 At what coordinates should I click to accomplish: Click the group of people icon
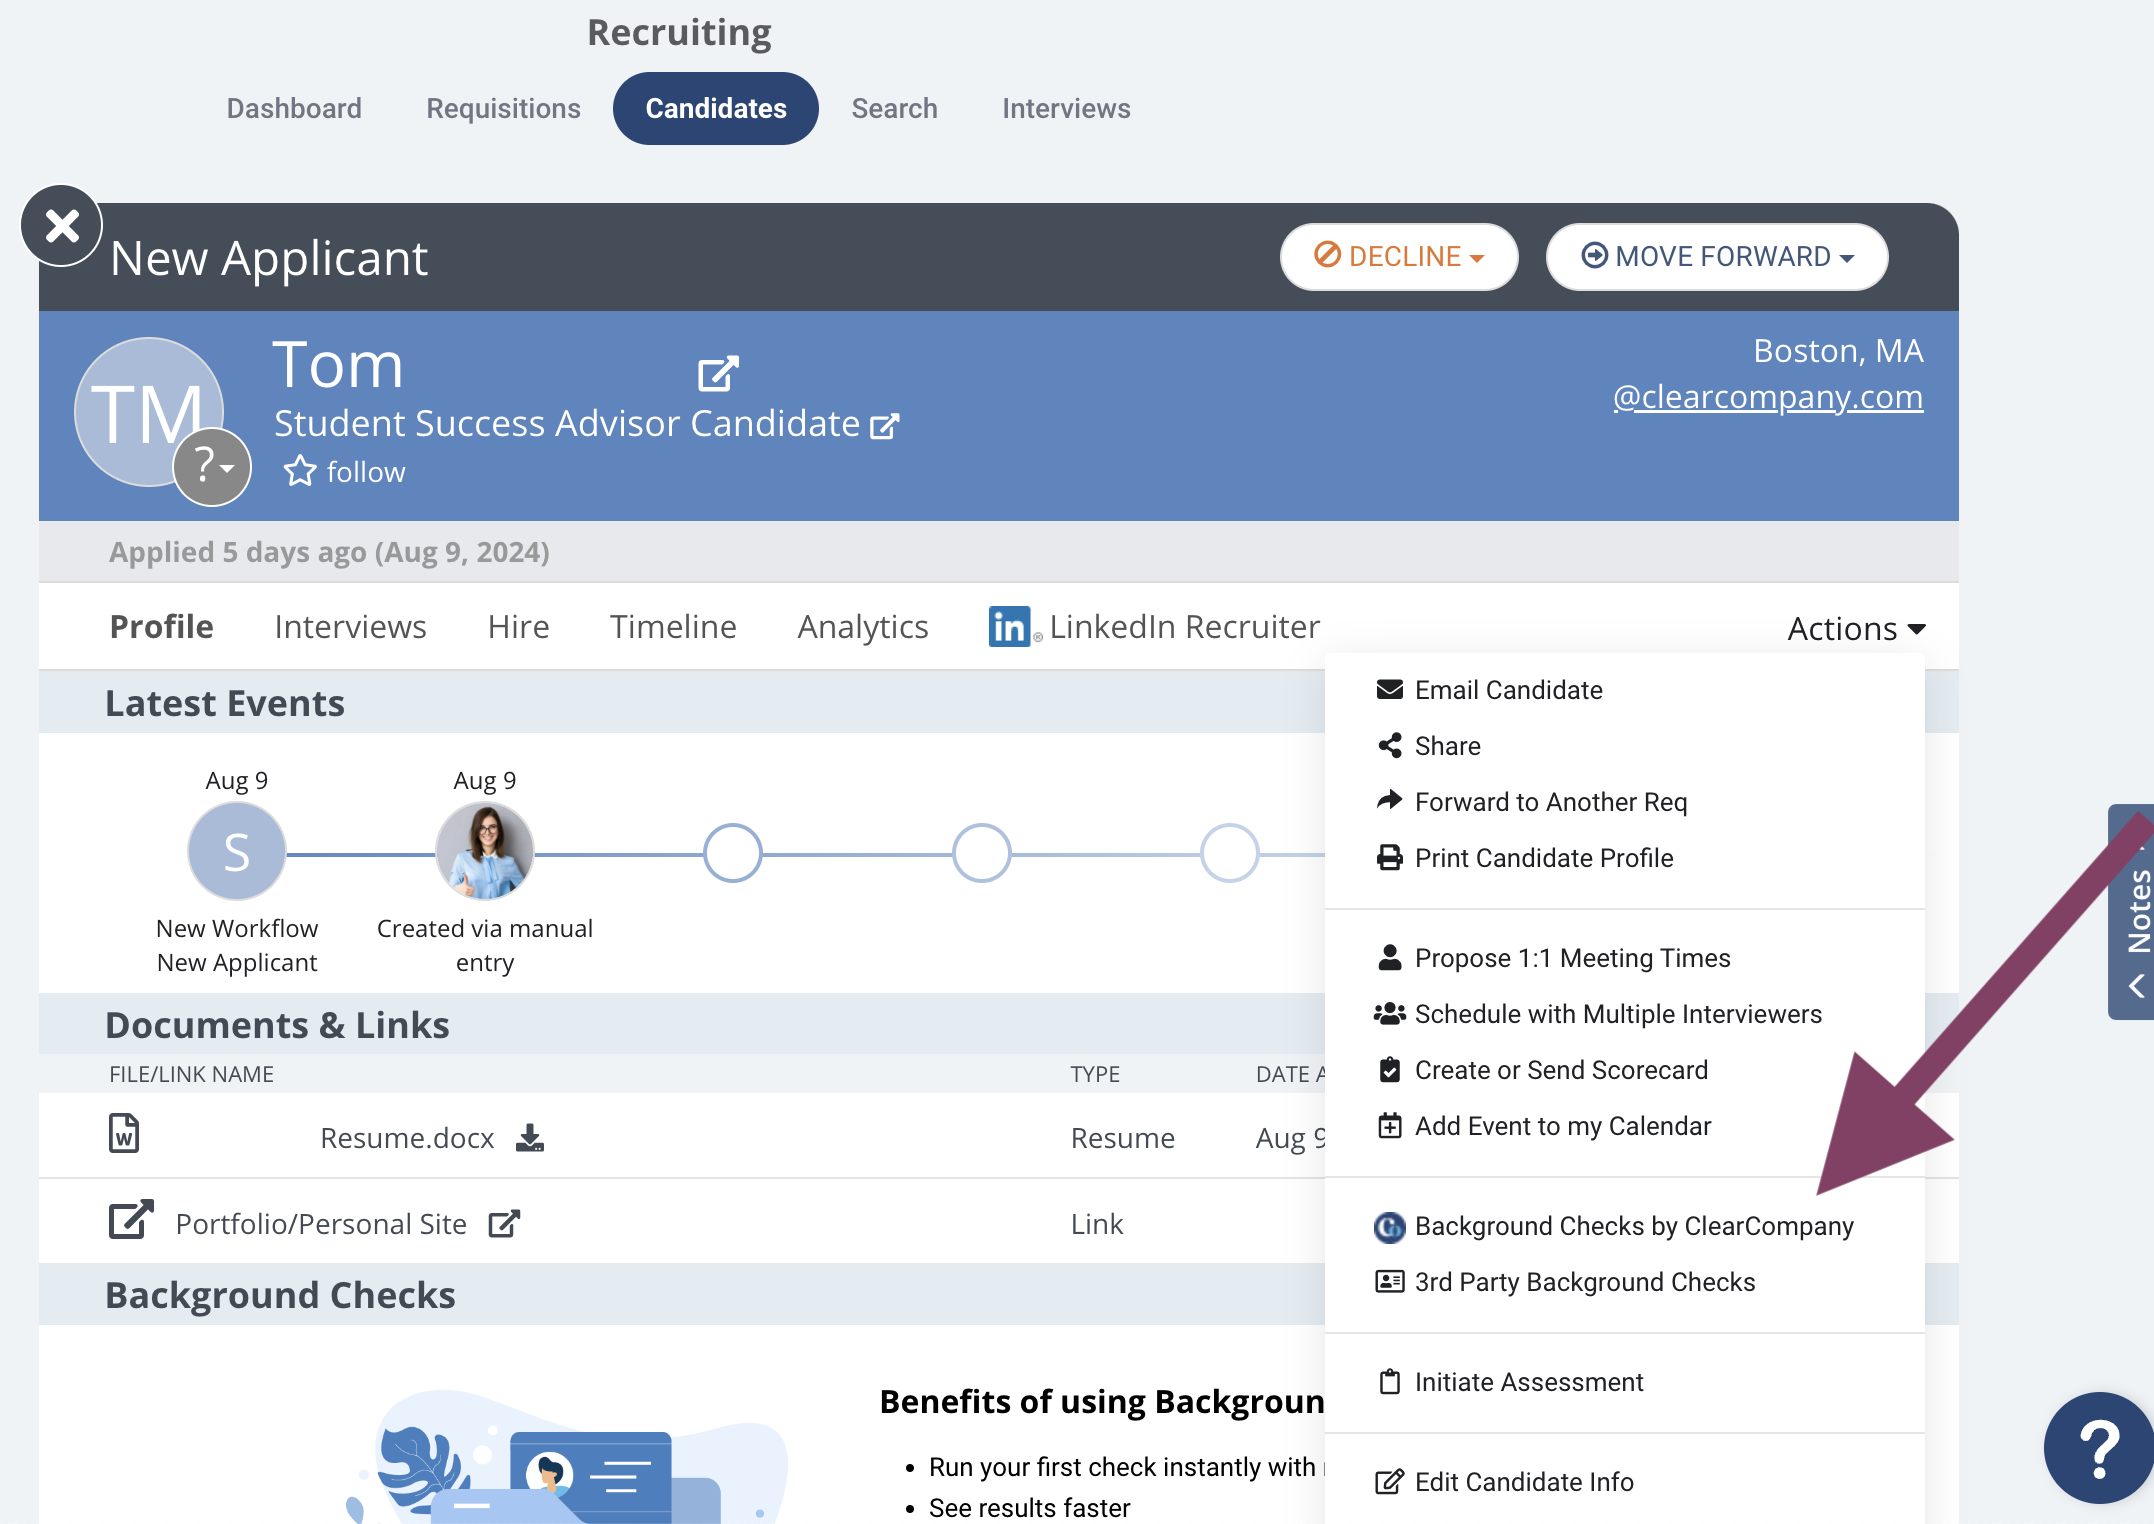1390,1014
